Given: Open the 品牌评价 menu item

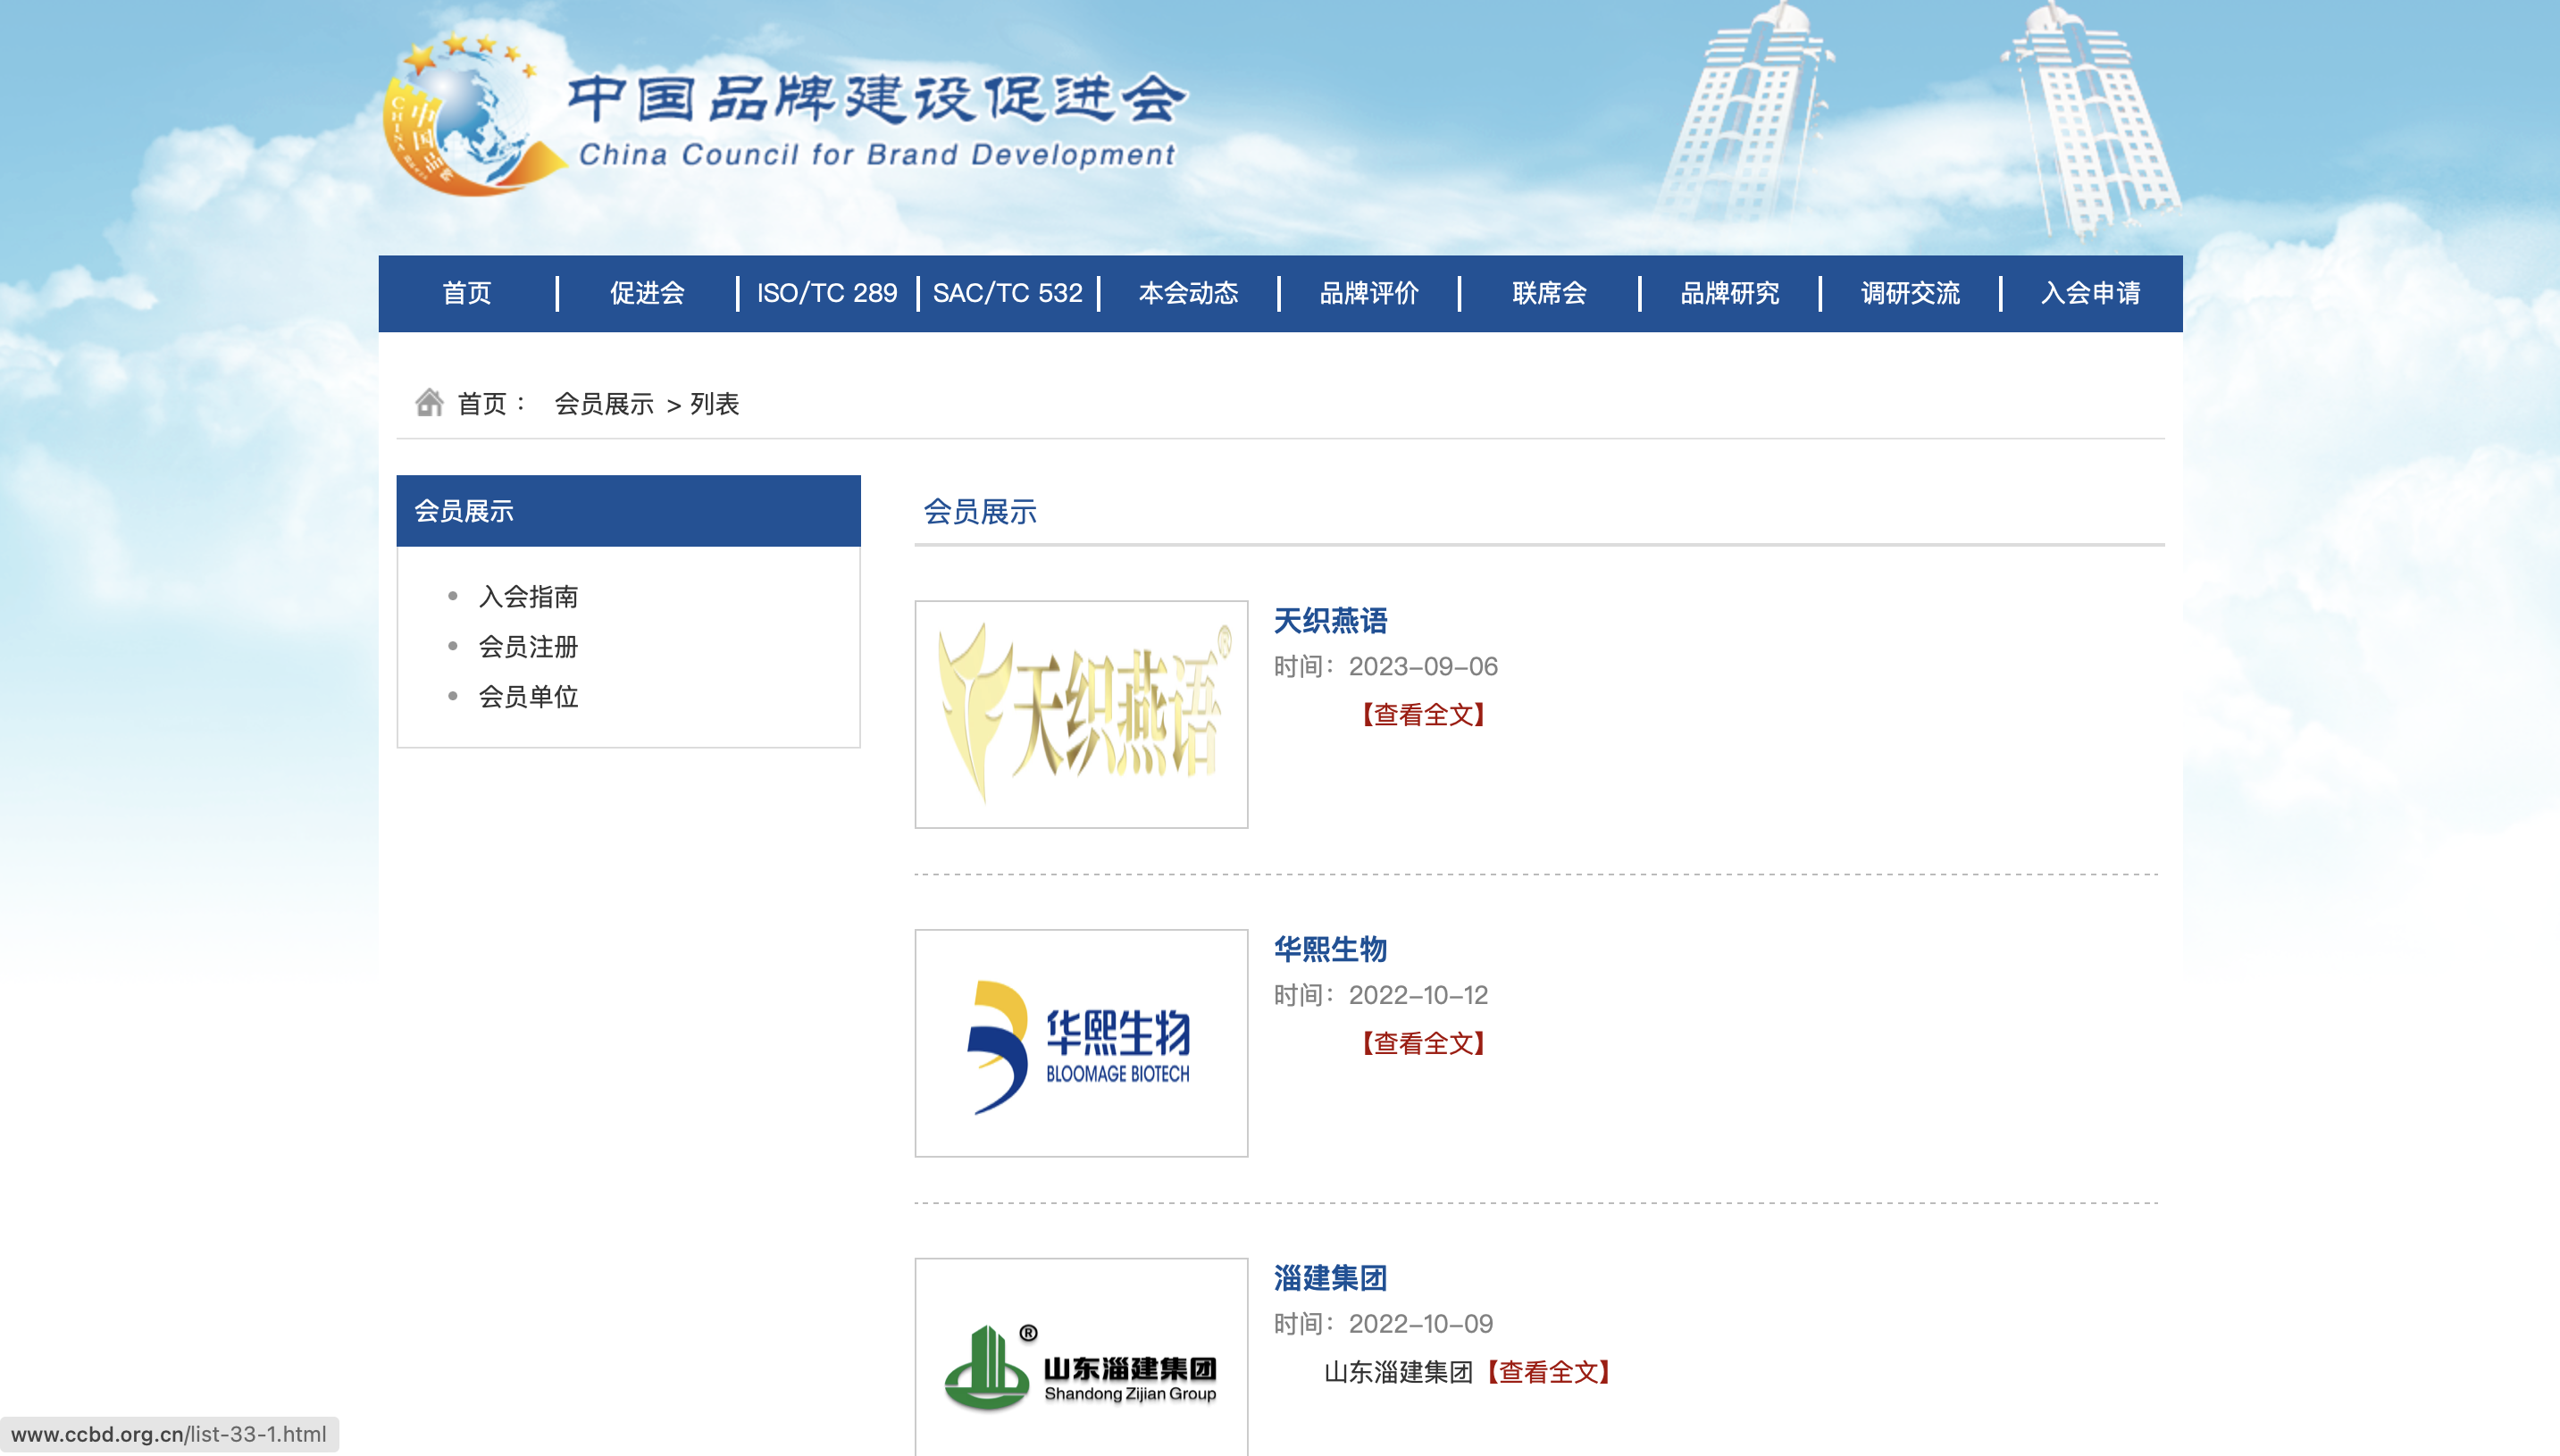Looking at the screenshot, I should tap(1369, 293).
